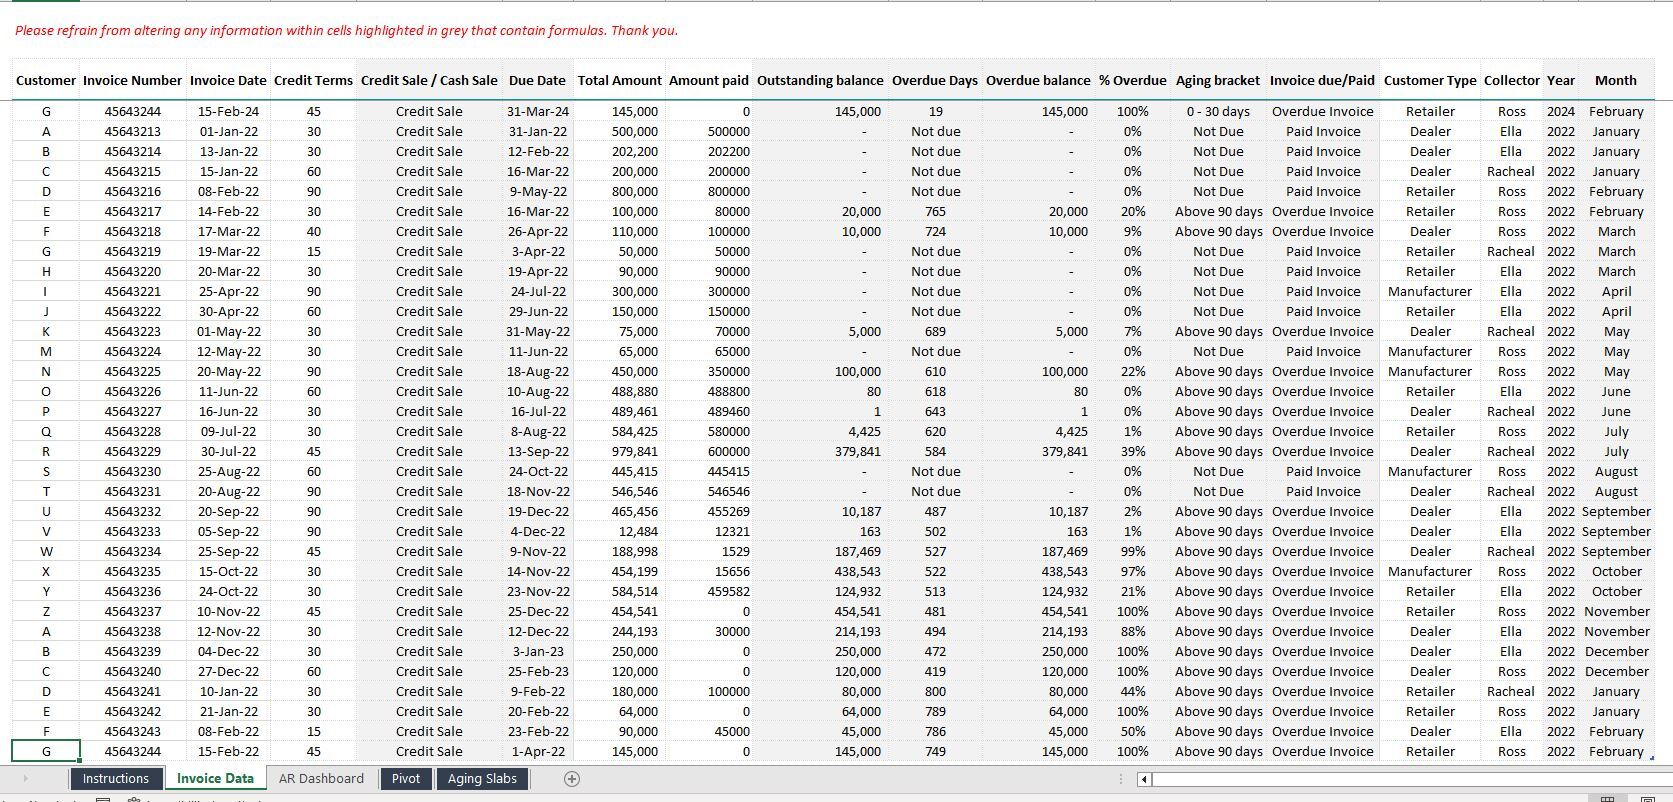1673x802 pixels.
Task: Select the Total Amount header cell
Action: click(x=619, y=80)
